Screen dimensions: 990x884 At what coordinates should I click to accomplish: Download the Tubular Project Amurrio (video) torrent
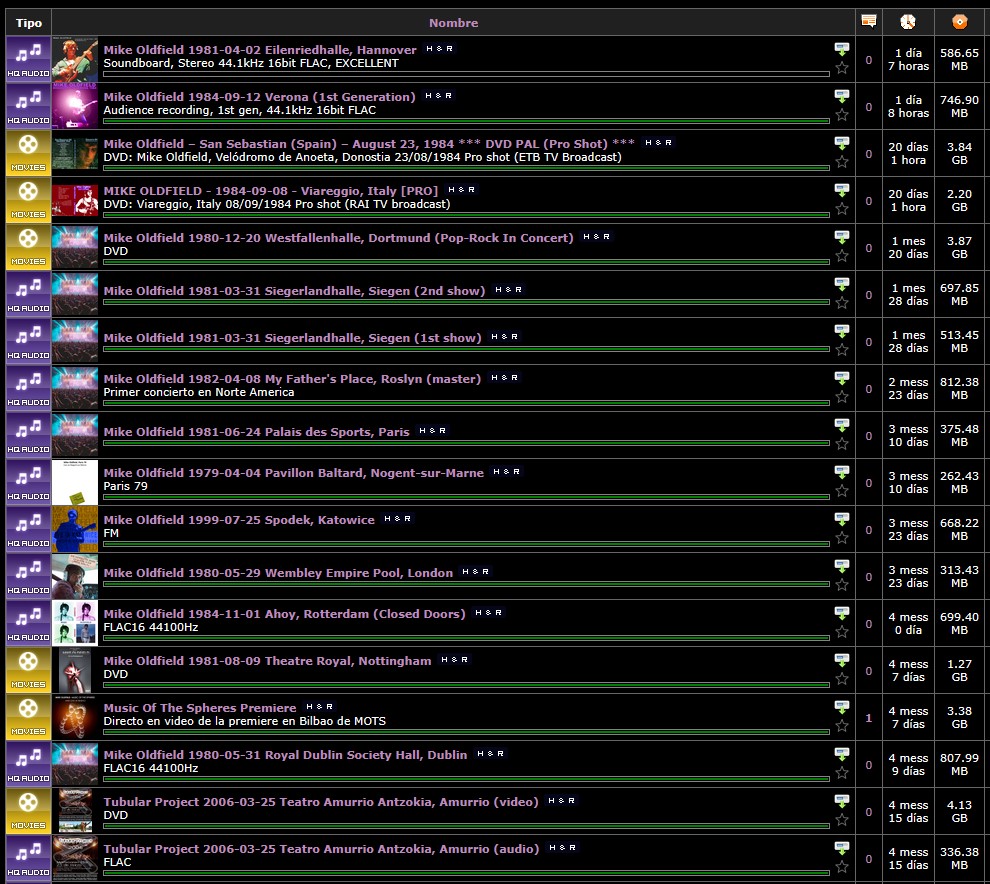pyautogui.click(x=842, y=802)
